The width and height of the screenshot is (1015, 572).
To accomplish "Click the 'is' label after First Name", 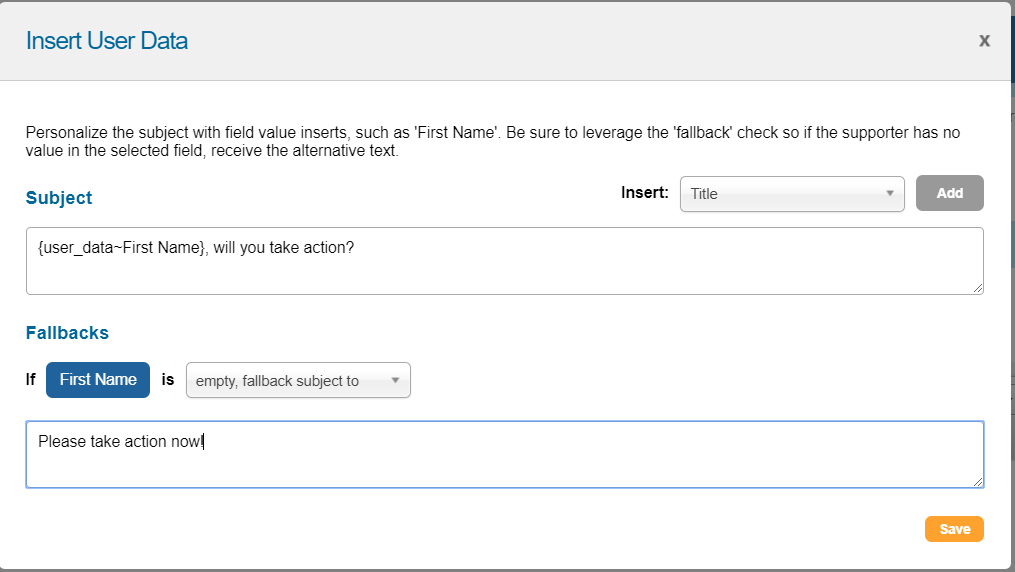I will click(168, 380).
